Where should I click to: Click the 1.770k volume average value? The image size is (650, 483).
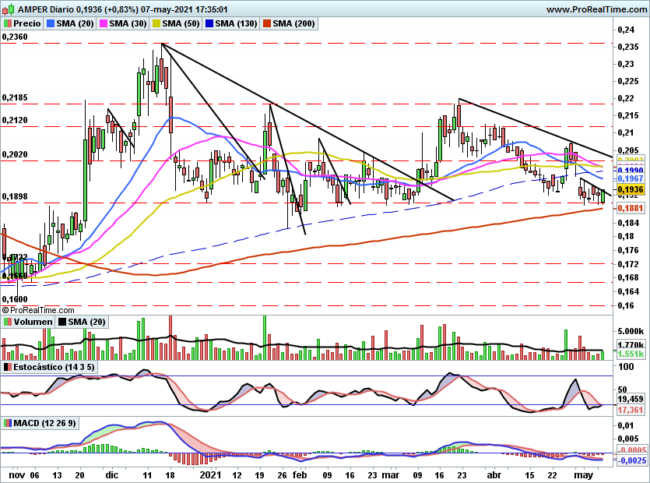click(630, 345)
